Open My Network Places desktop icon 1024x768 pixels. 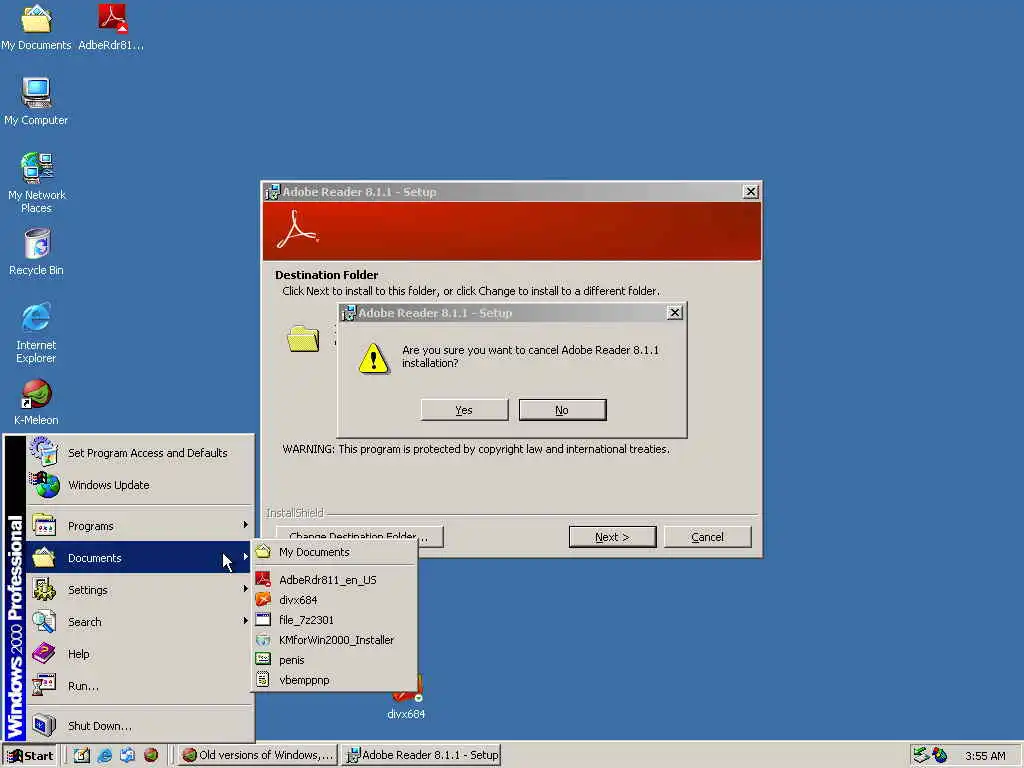click(x=37, y=184)
